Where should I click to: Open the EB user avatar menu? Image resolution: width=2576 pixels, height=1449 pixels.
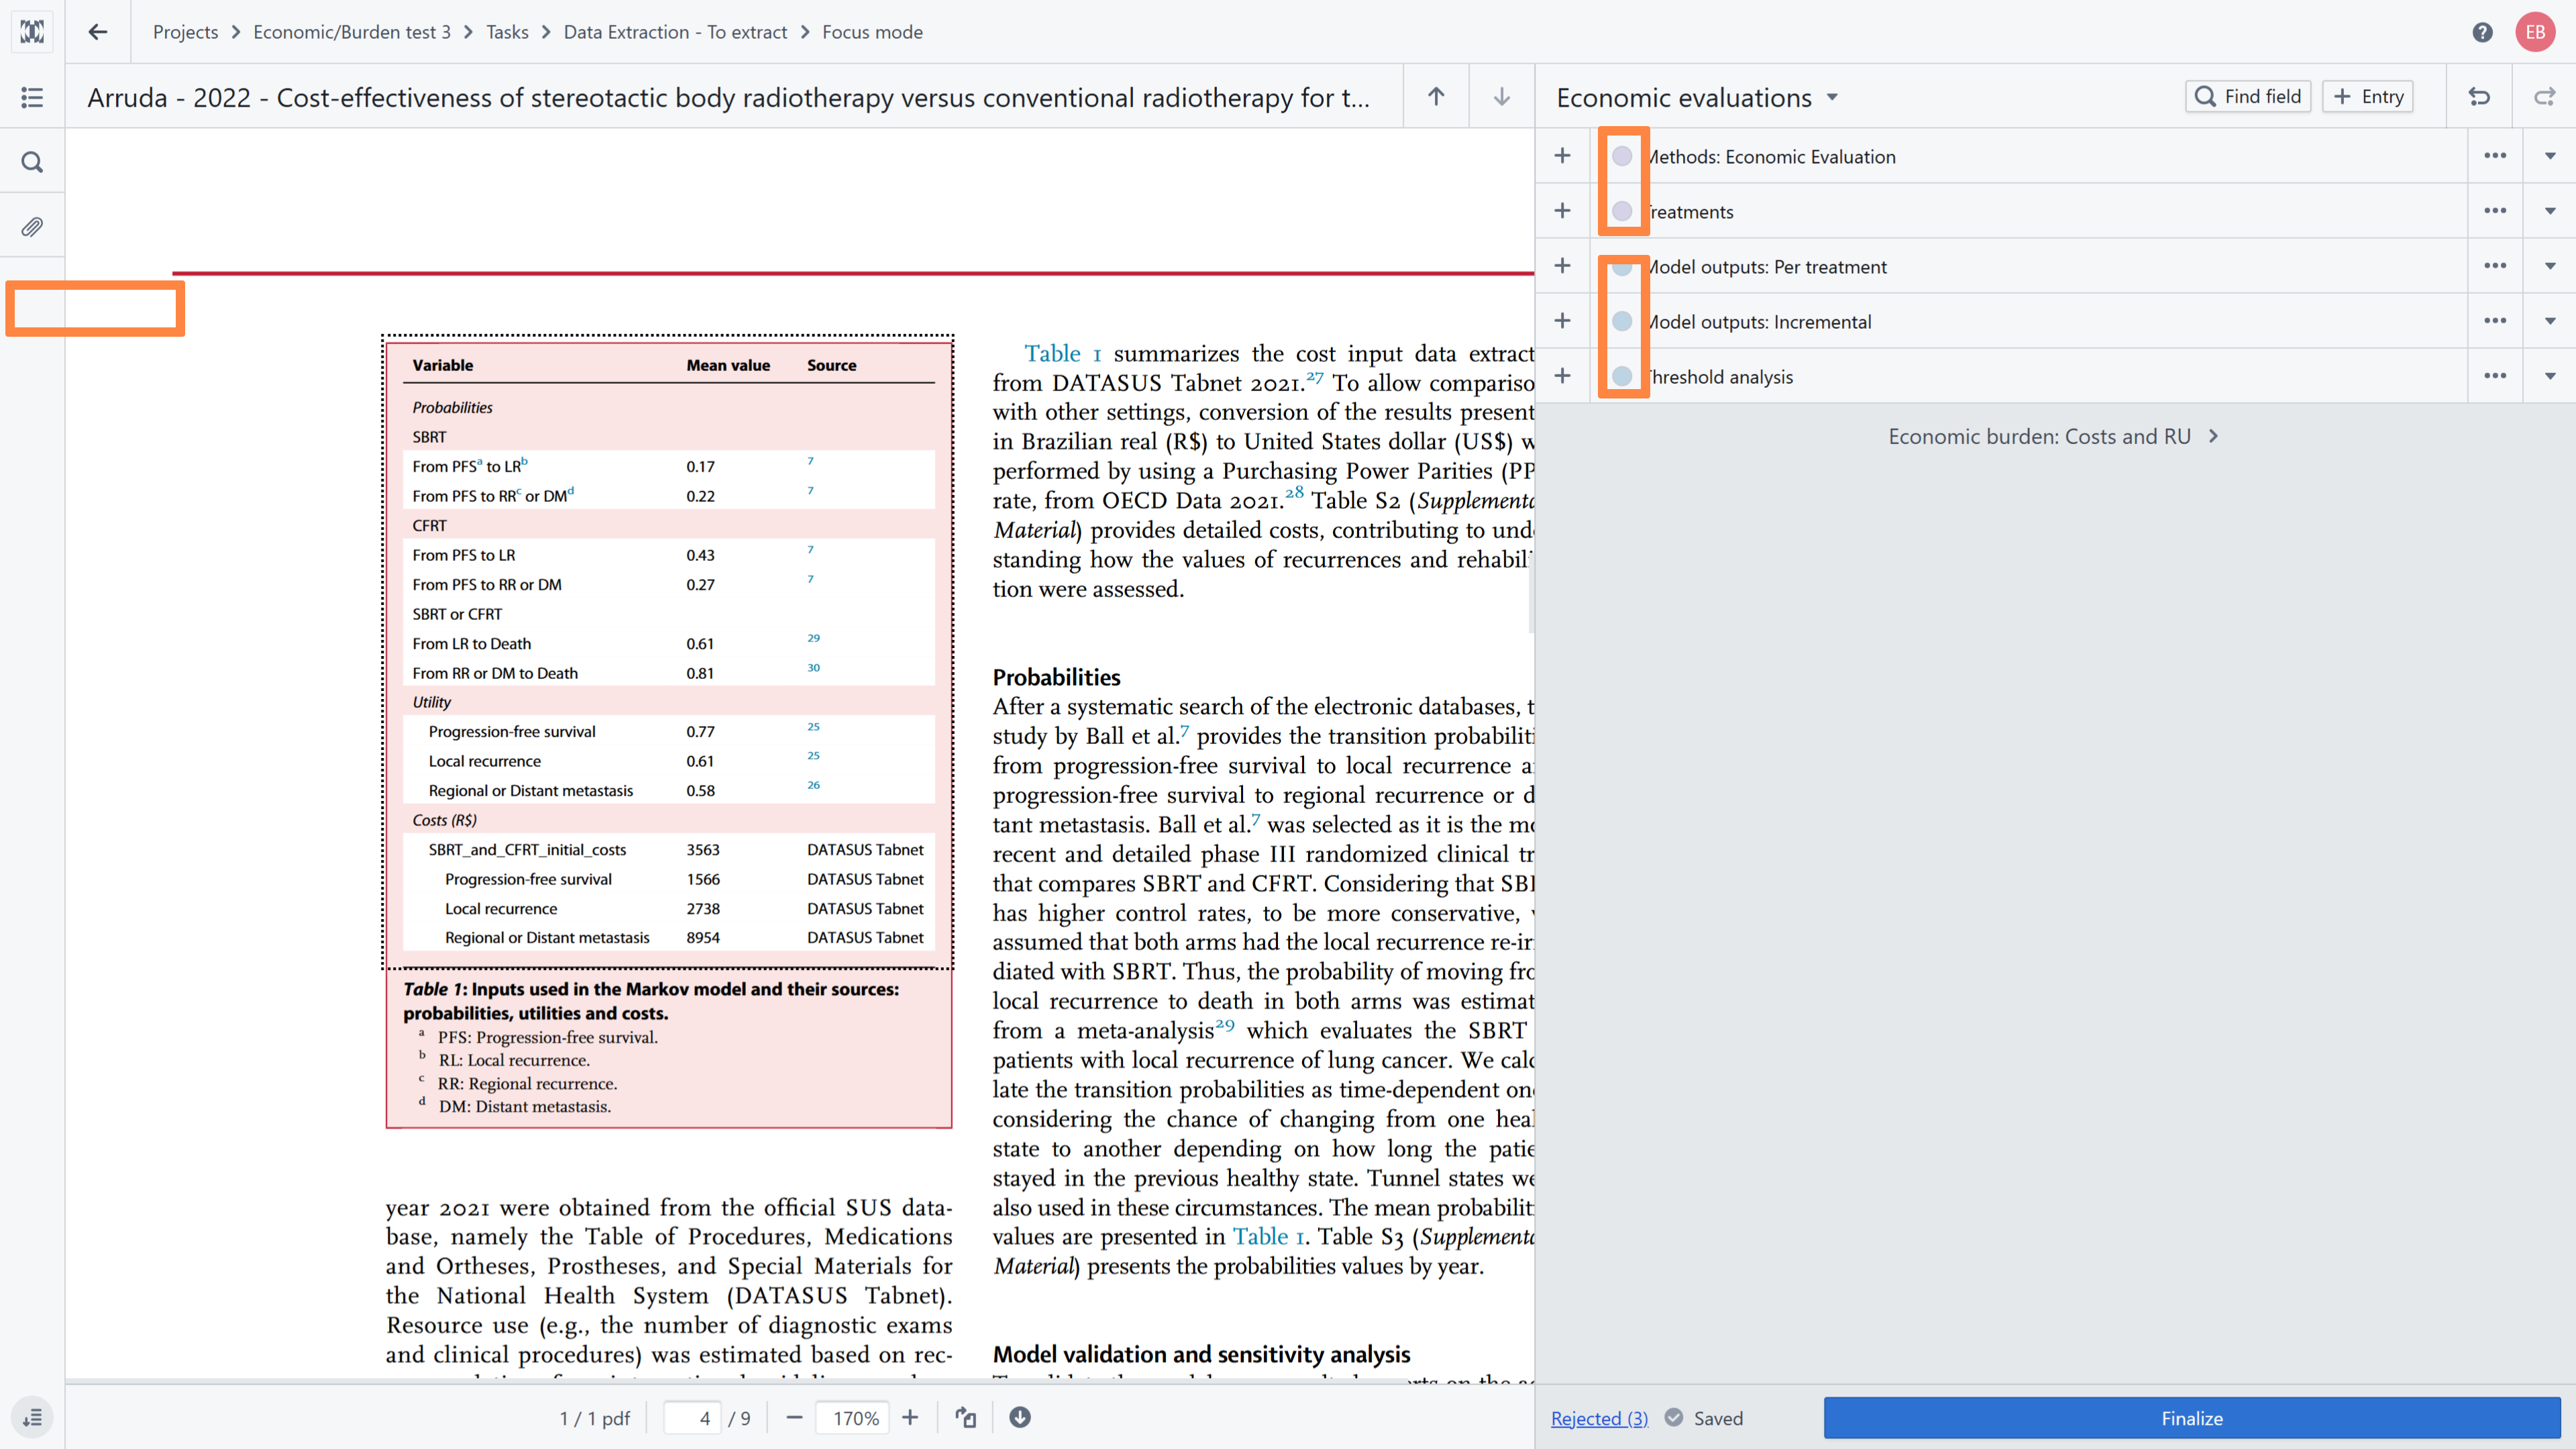2535,32
